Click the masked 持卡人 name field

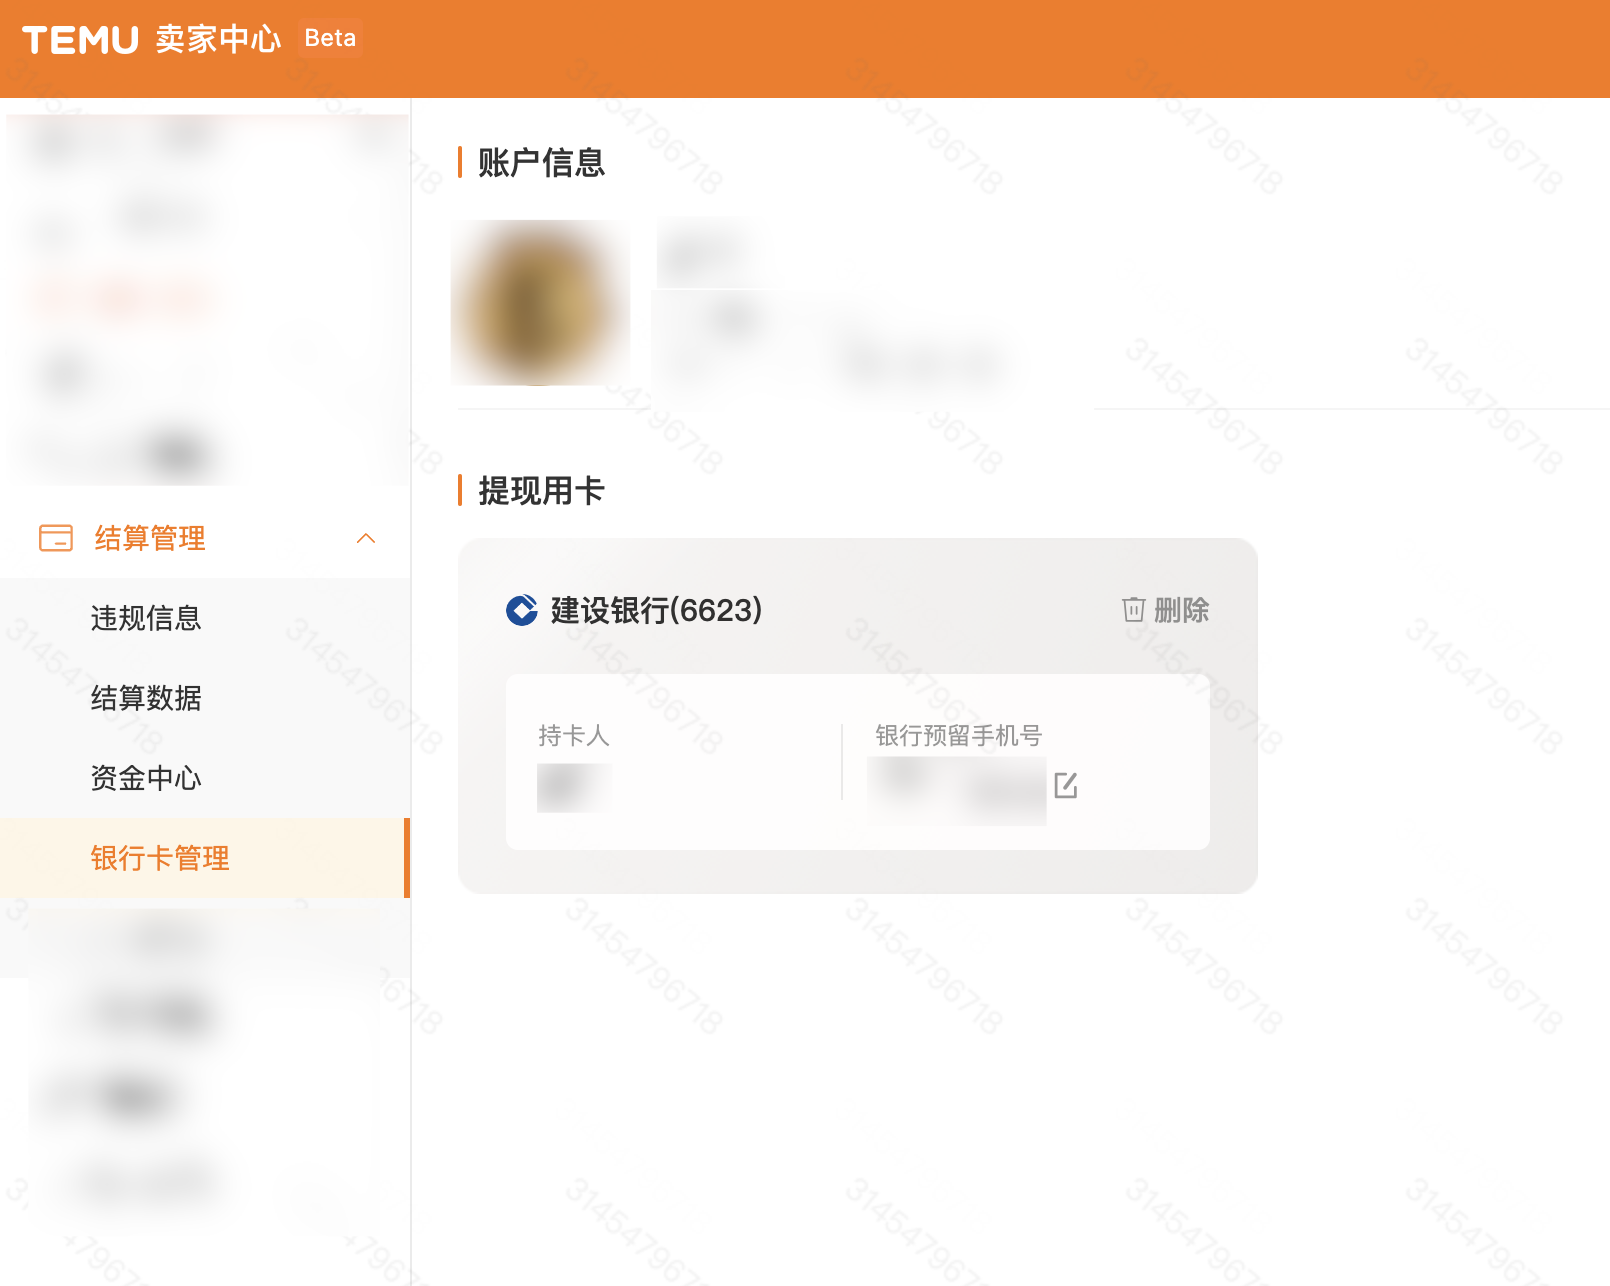[x=573, y=787]
